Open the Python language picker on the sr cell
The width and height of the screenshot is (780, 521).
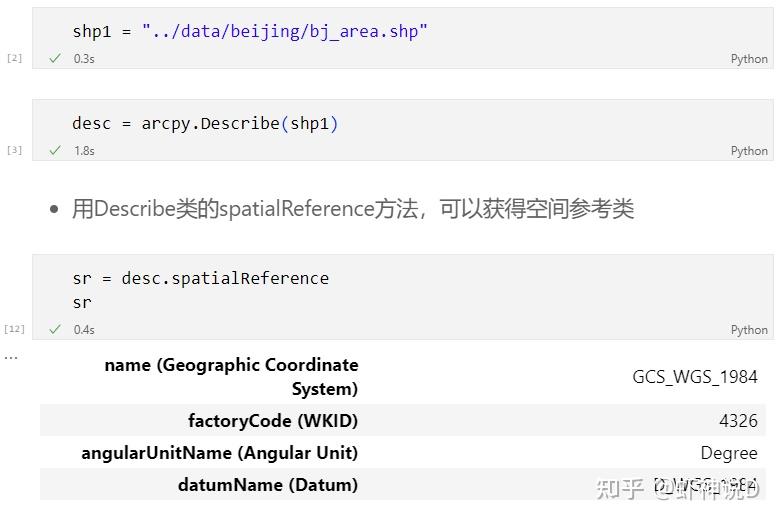(749, 330)
